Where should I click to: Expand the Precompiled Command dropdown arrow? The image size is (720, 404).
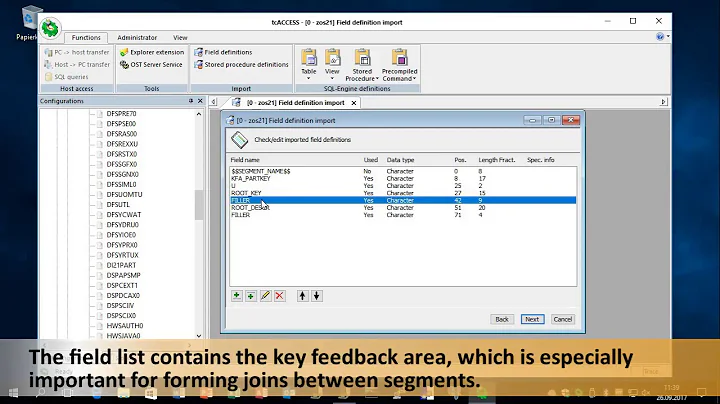click(x=414, y=79)
